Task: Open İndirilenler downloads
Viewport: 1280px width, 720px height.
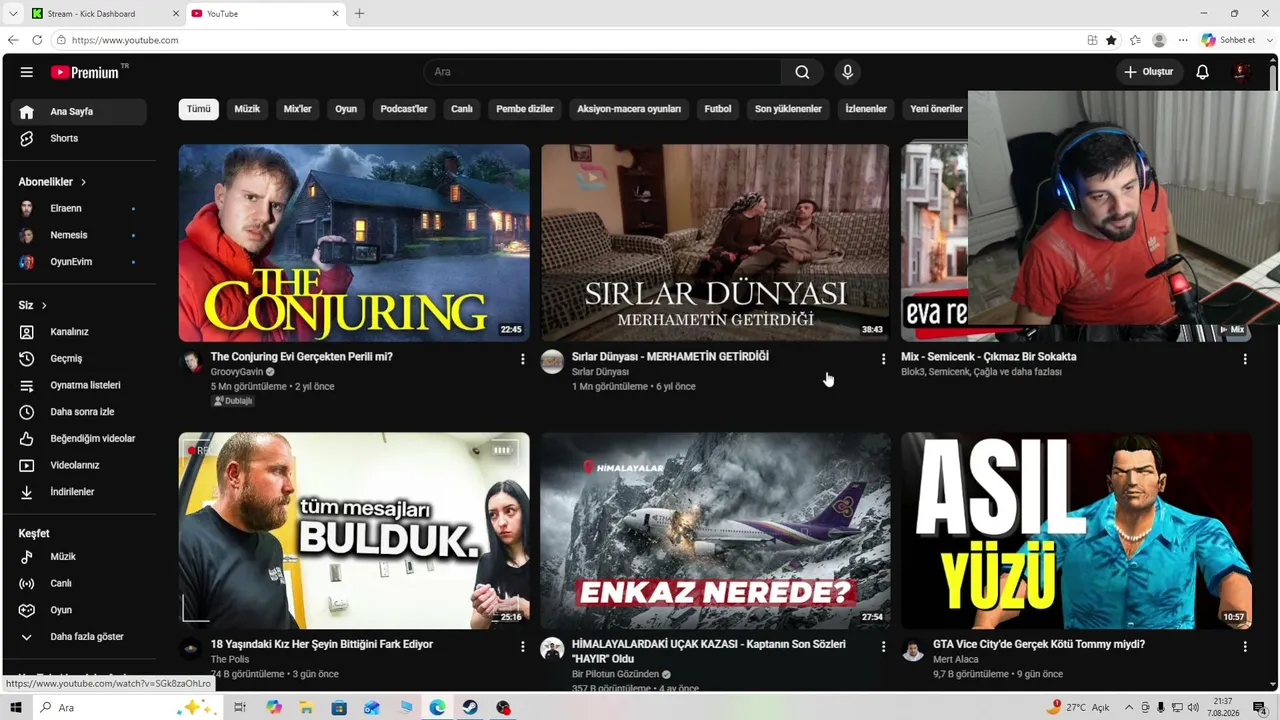Action: (79, 492)
